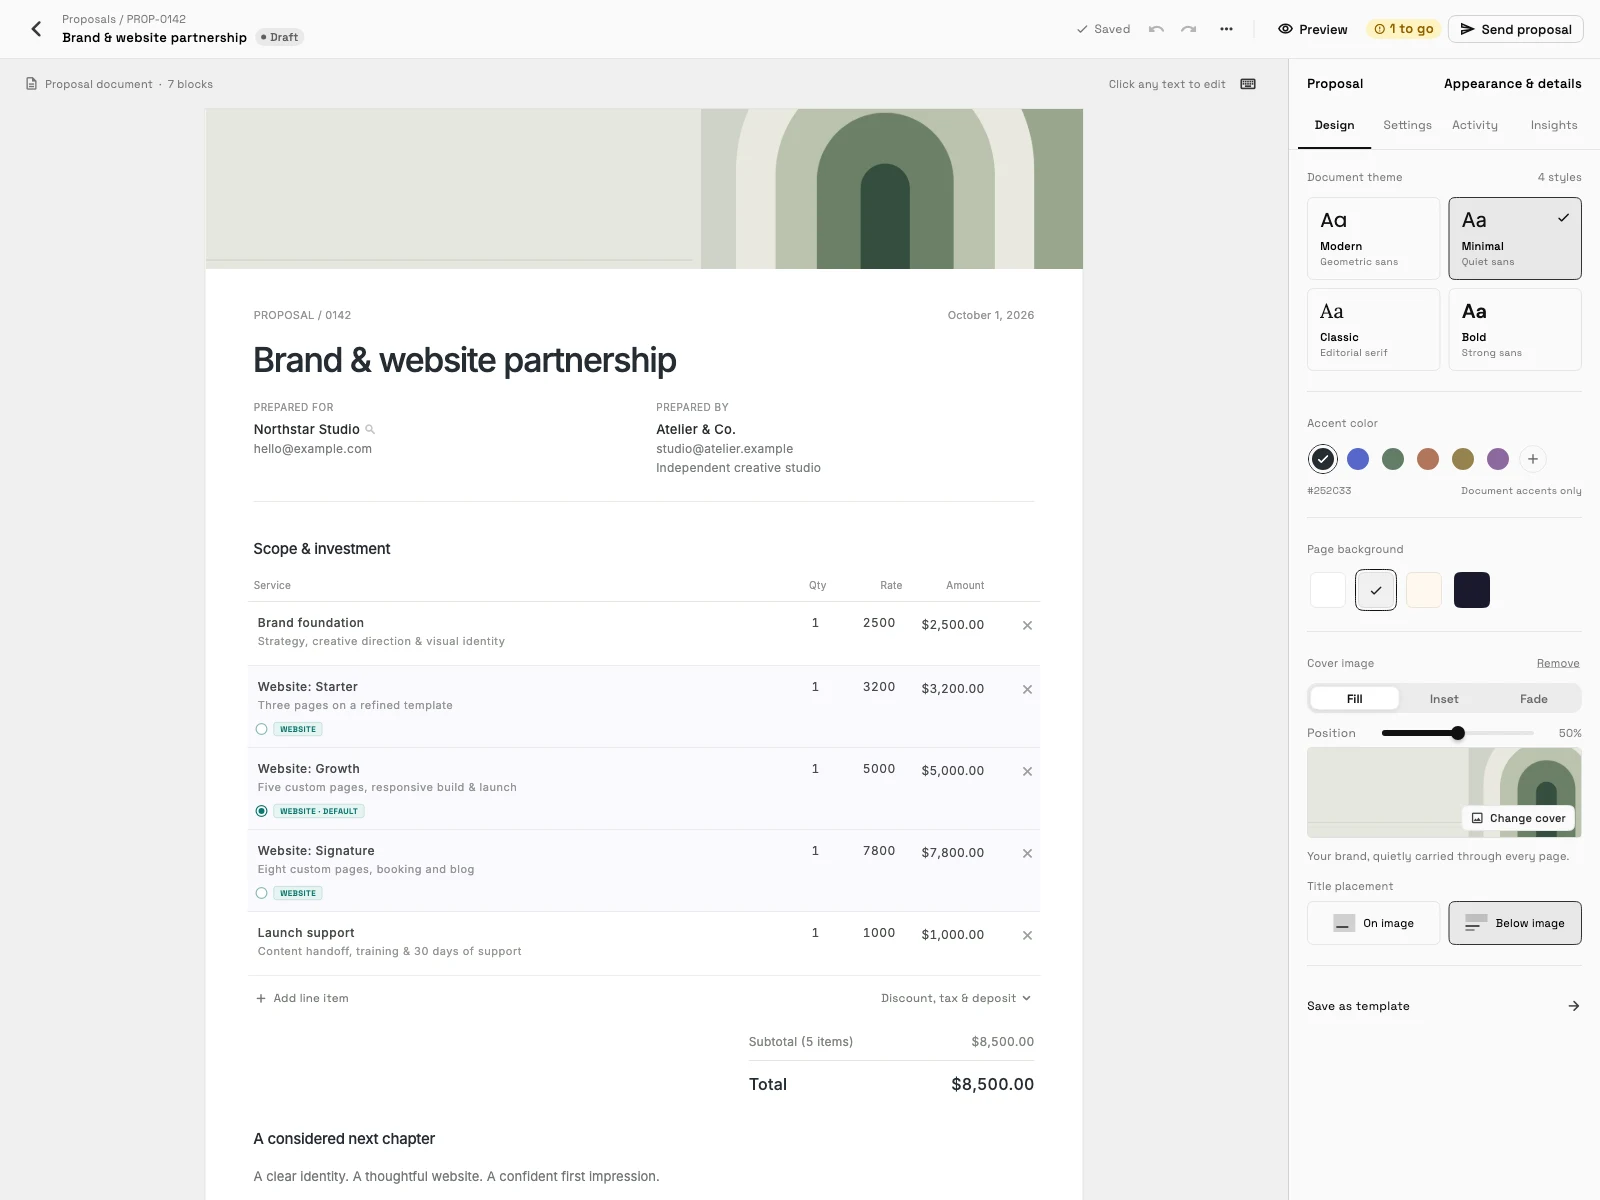The width and height of the screenshot is (1600, 1200).
Task: Remove the Website: Growth line item
Action: click(1027, 771)
